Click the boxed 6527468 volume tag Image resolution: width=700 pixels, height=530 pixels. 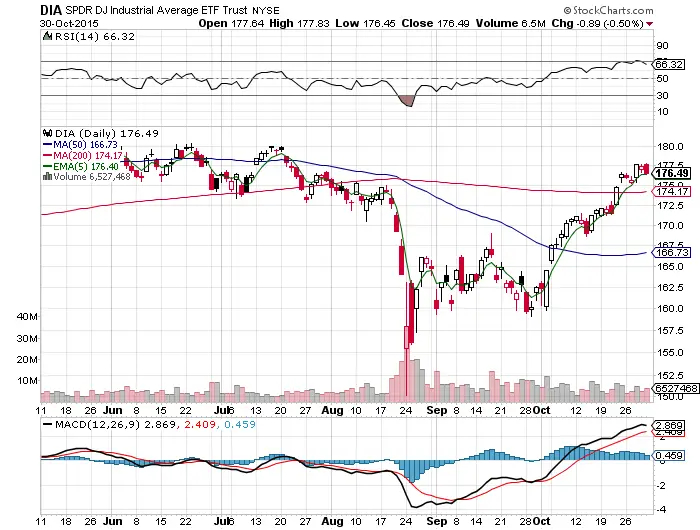(676, 388)
